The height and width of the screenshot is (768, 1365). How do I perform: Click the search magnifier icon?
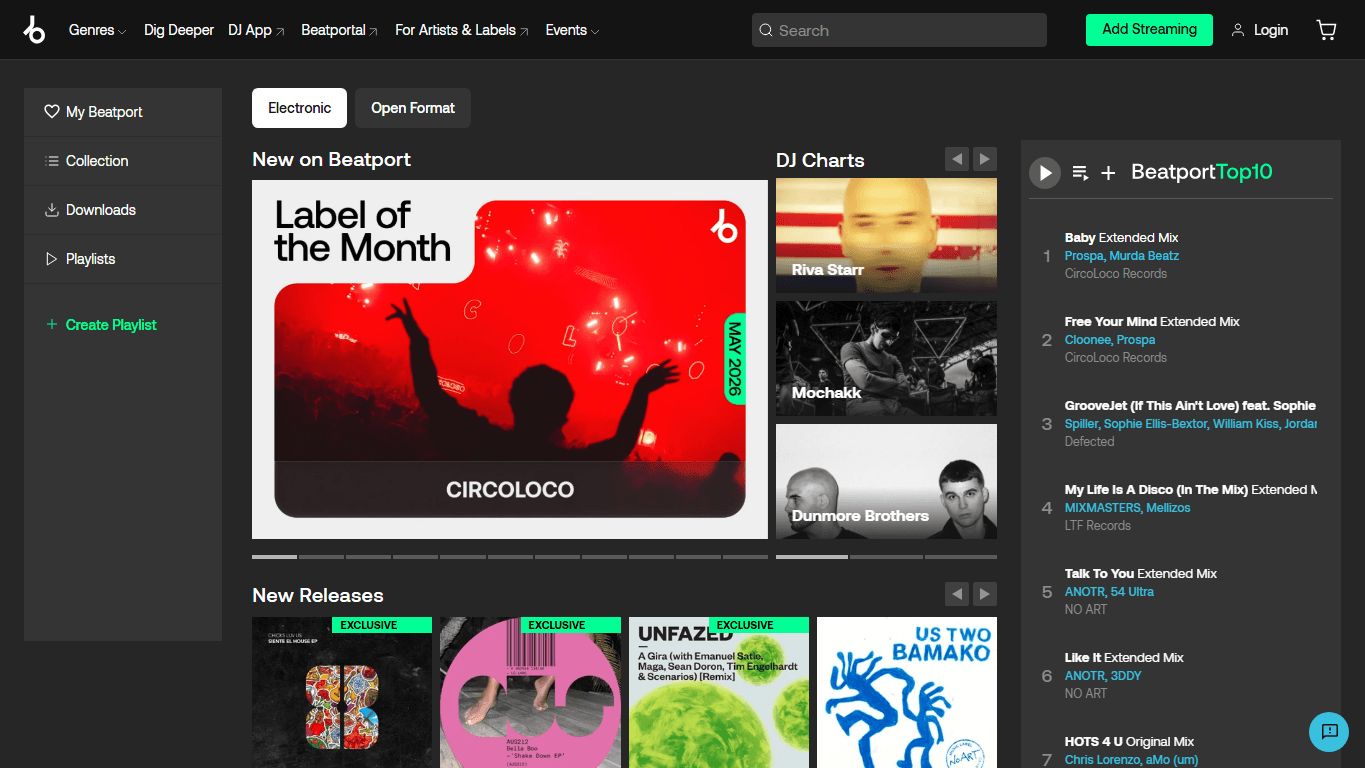coord(766,30)
